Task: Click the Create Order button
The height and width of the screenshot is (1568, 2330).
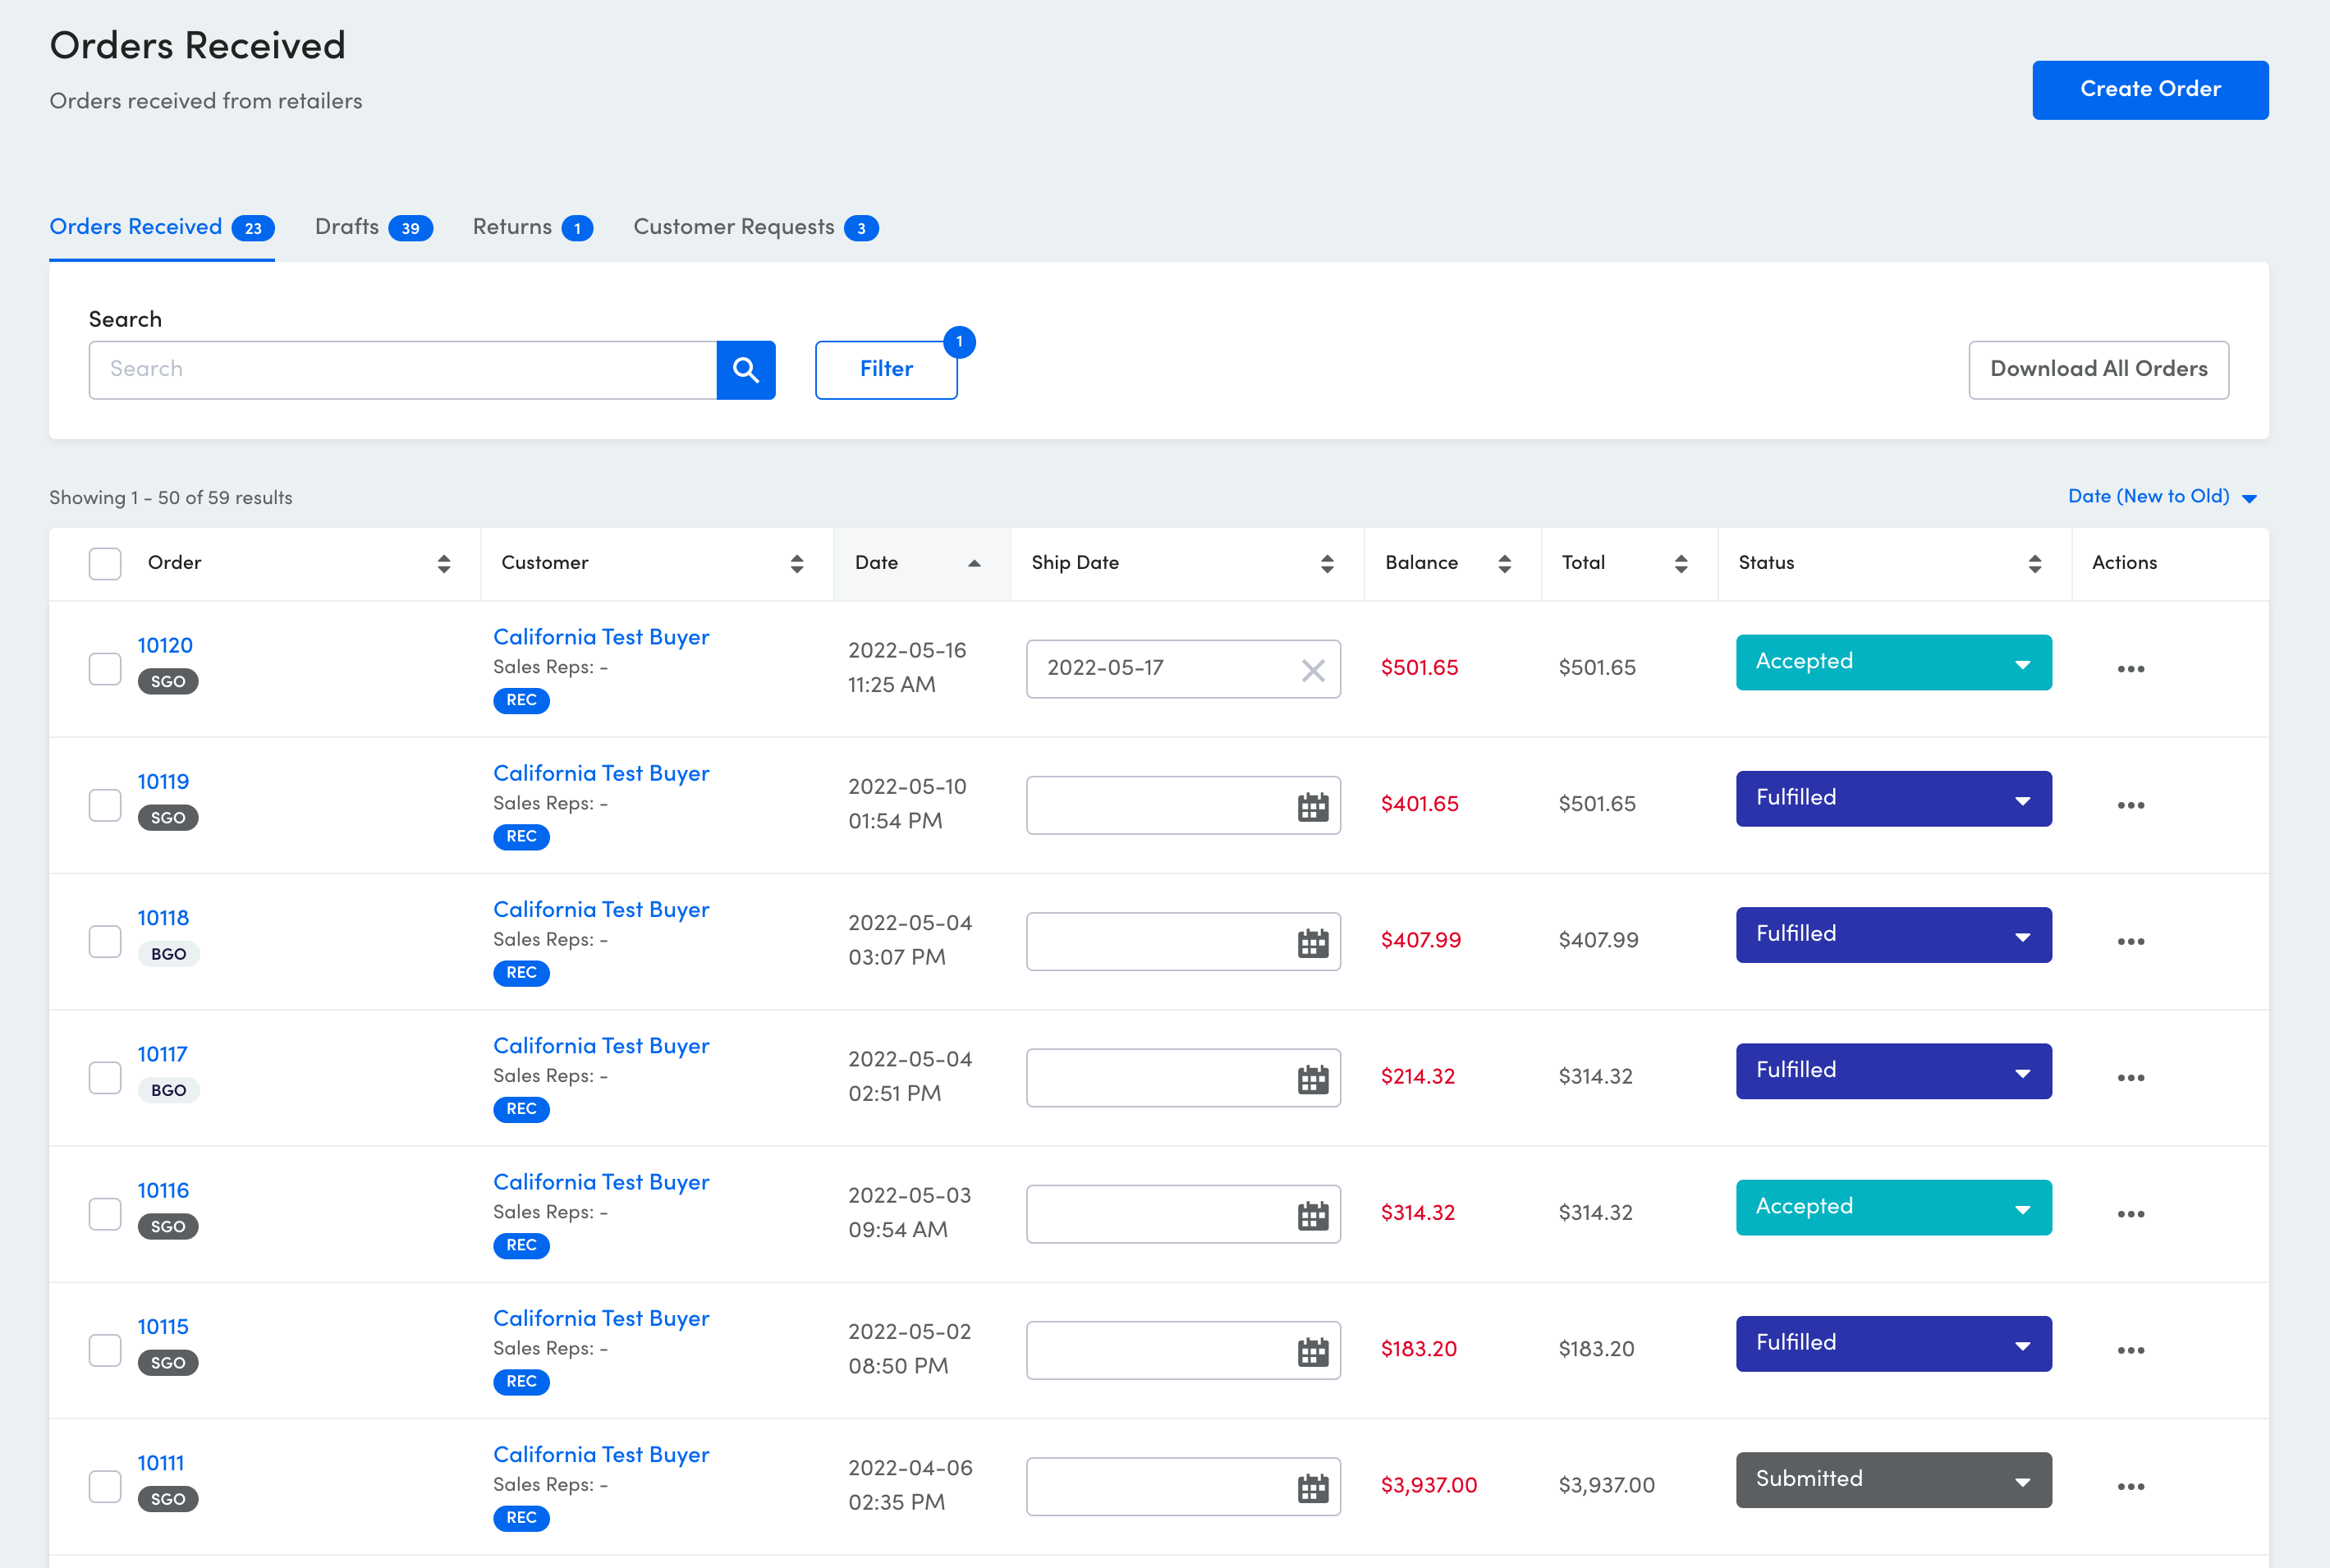Action: (x=2150, y=90)
